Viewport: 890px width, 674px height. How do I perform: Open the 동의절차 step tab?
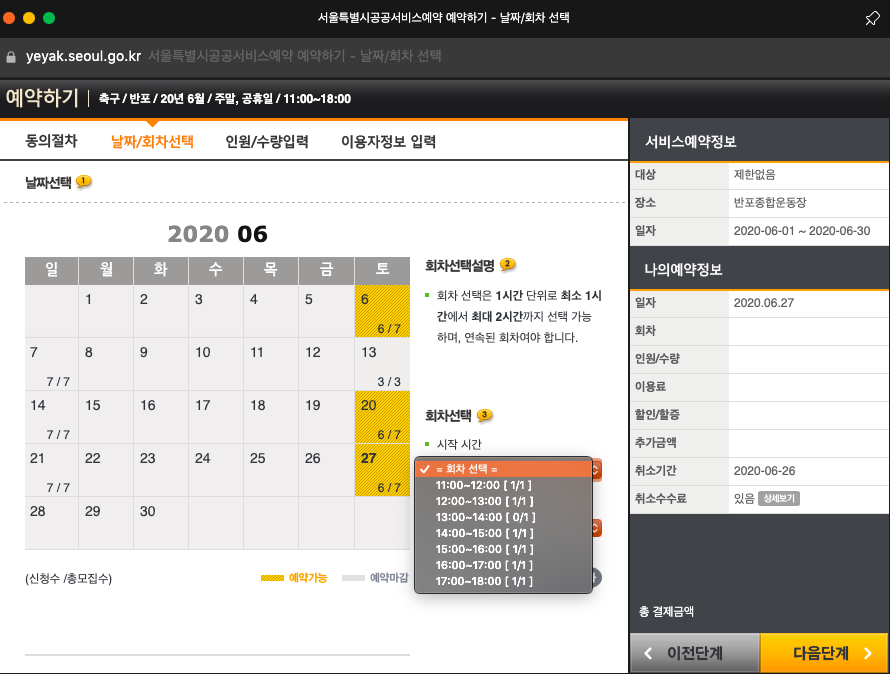tap(51, 141)
